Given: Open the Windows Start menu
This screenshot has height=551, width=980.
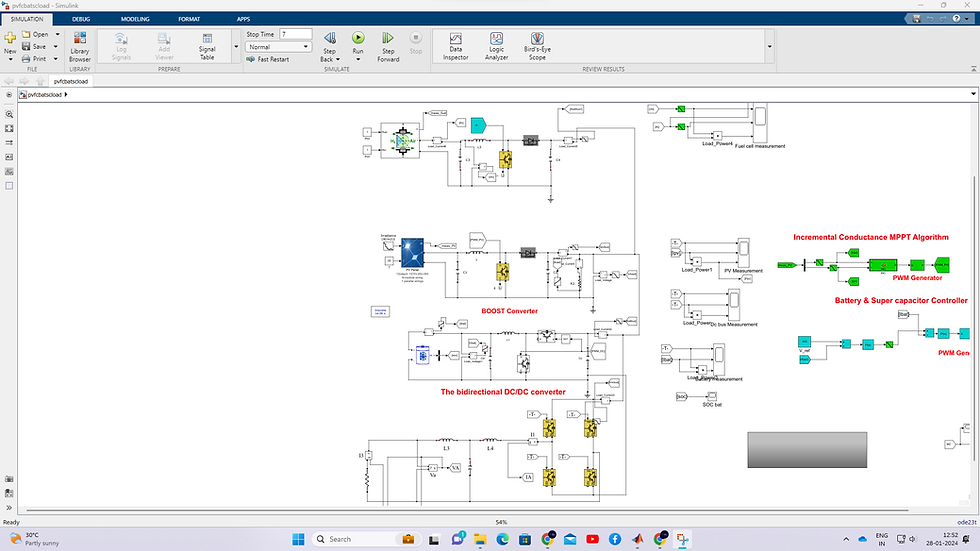Looking at the screenshot, I should click(298, 539).
